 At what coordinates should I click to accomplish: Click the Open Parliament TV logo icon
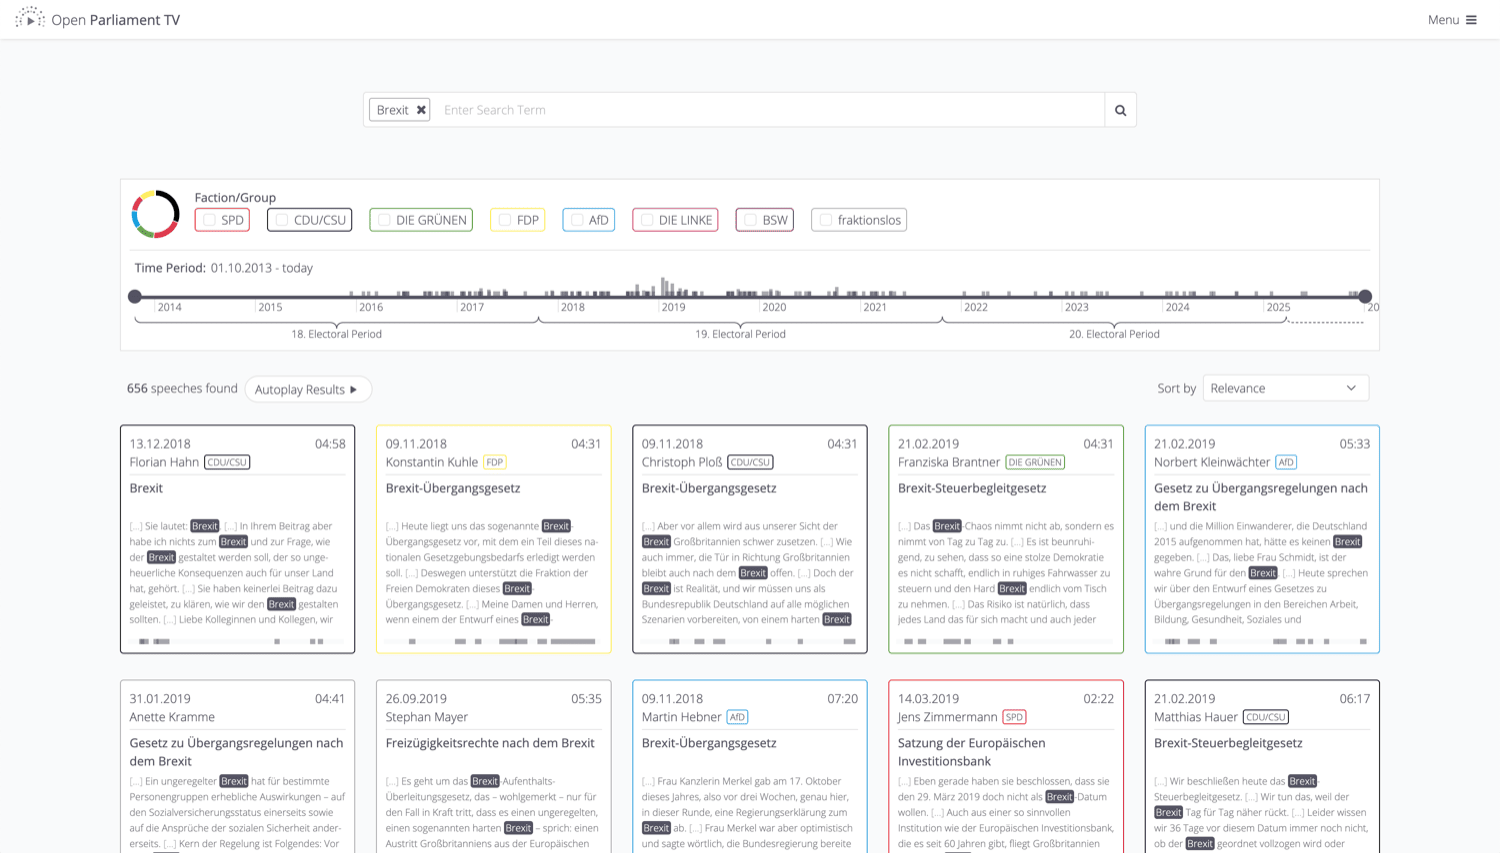(30, 19)
